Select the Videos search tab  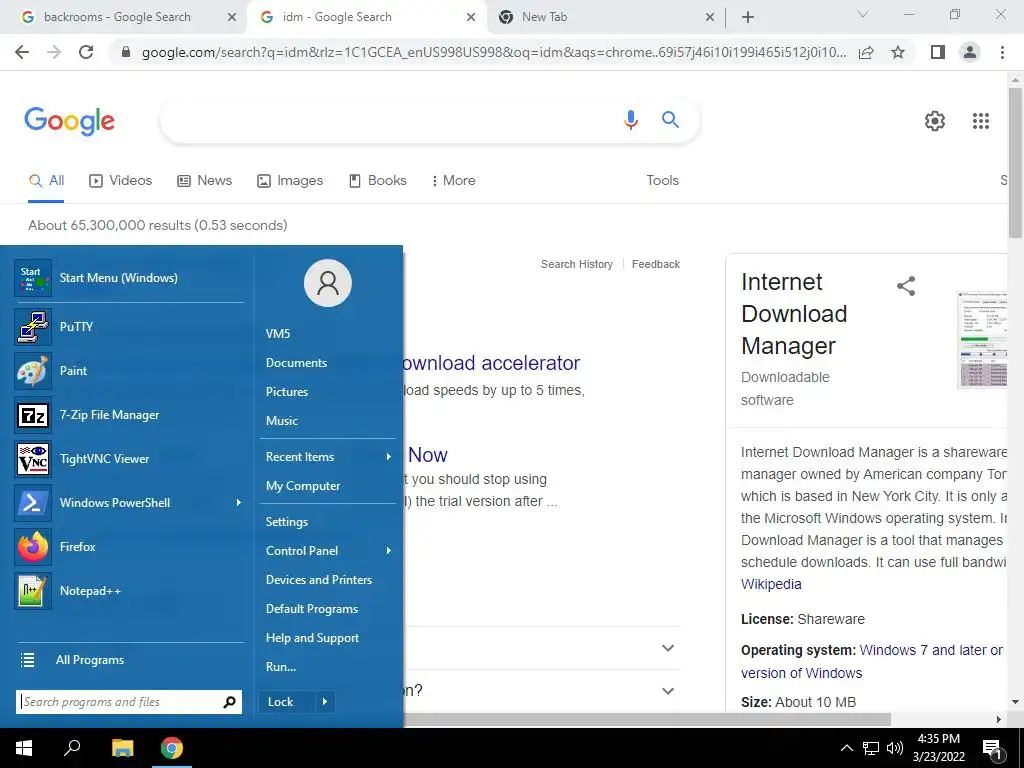tap(121, 180)
